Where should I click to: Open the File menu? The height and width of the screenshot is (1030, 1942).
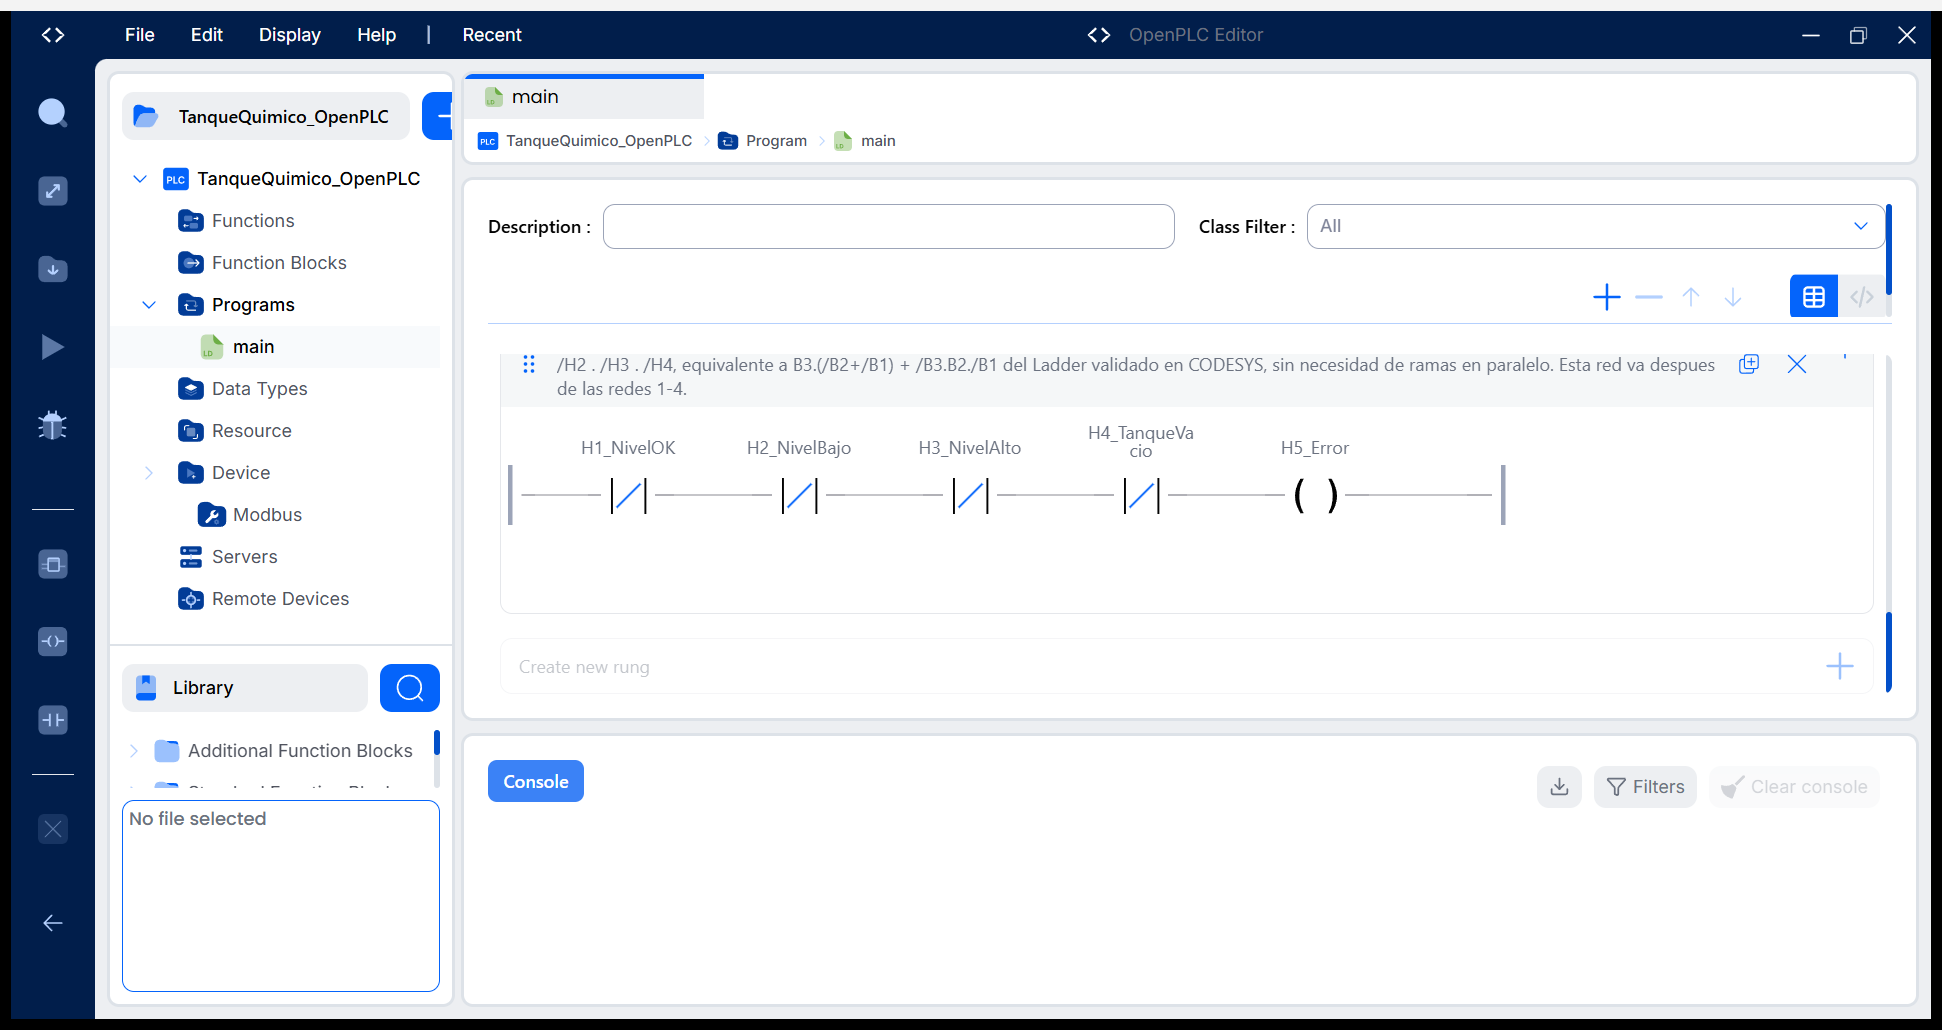click(x=140, y=35)
